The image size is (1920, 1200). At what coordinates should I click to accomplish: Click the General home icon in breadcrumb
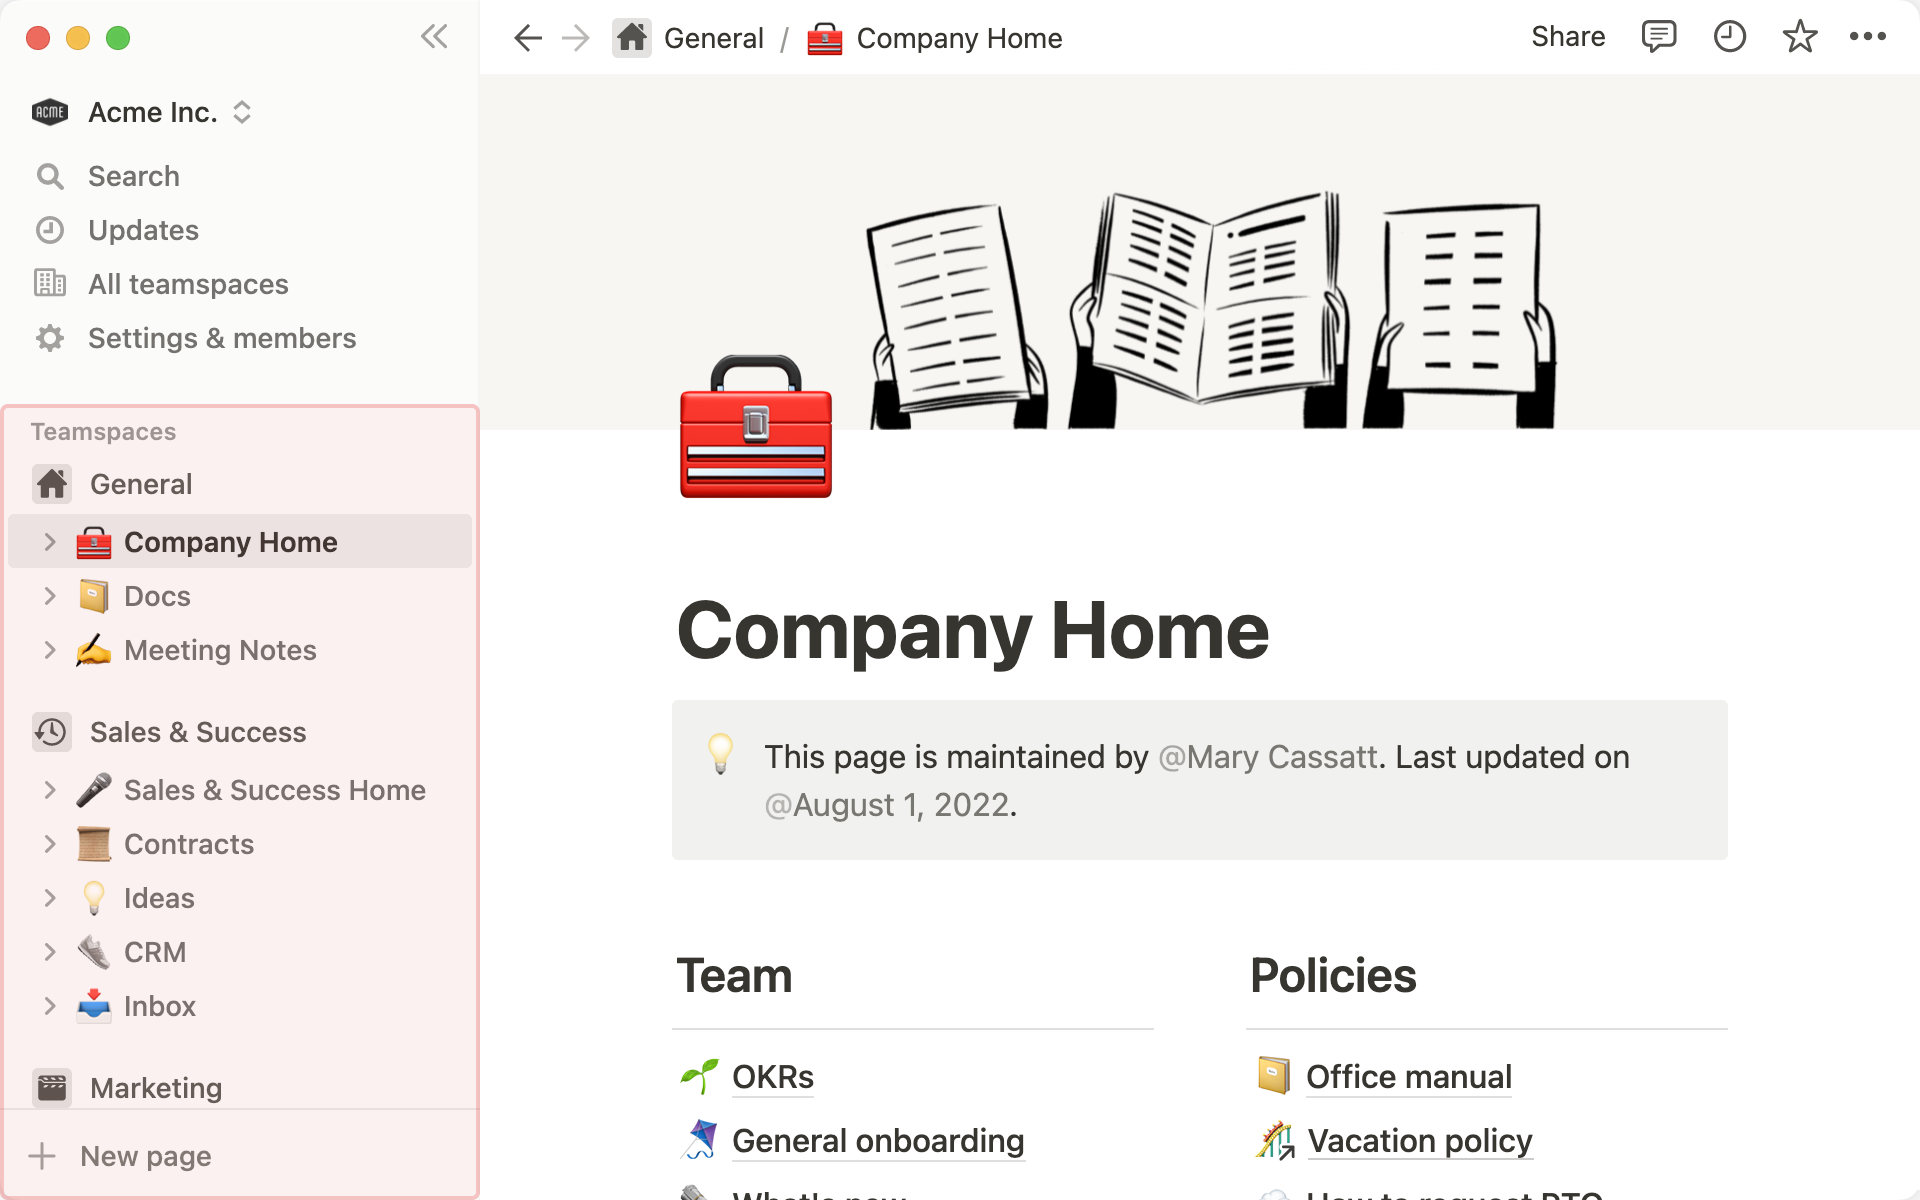pyautogui.click(x=633, y=39)
